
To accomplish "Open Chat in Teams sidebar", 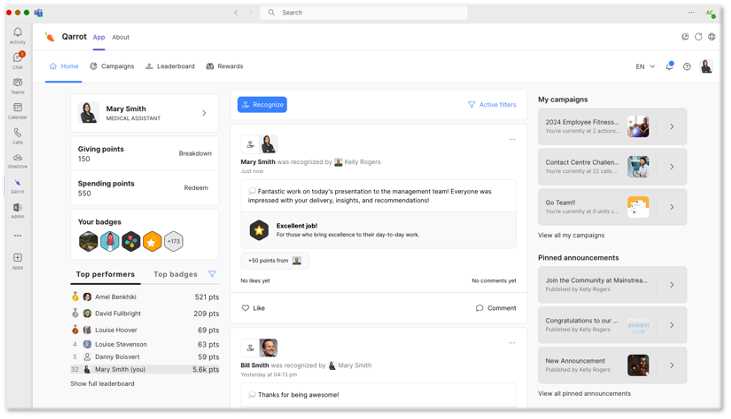I will [x=18, y=60].
